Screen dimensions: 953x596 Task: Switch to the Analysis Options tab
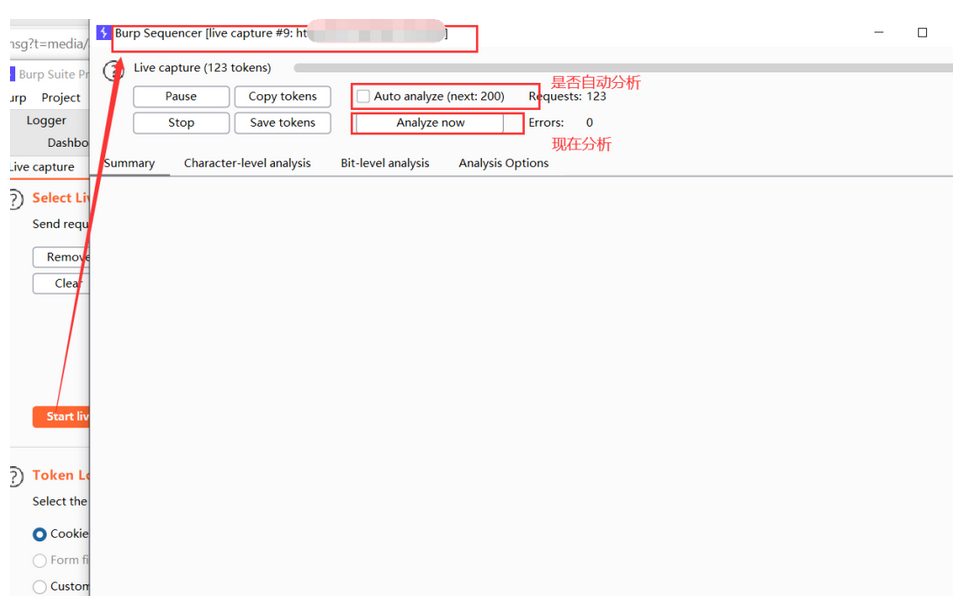click(x=503, y=163)
